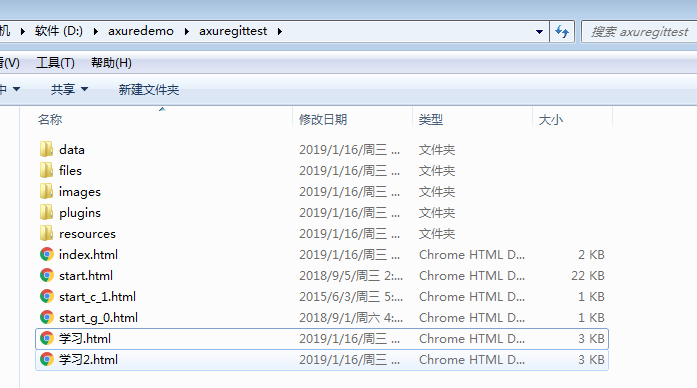Click 文件夹 type of data row

437,150
